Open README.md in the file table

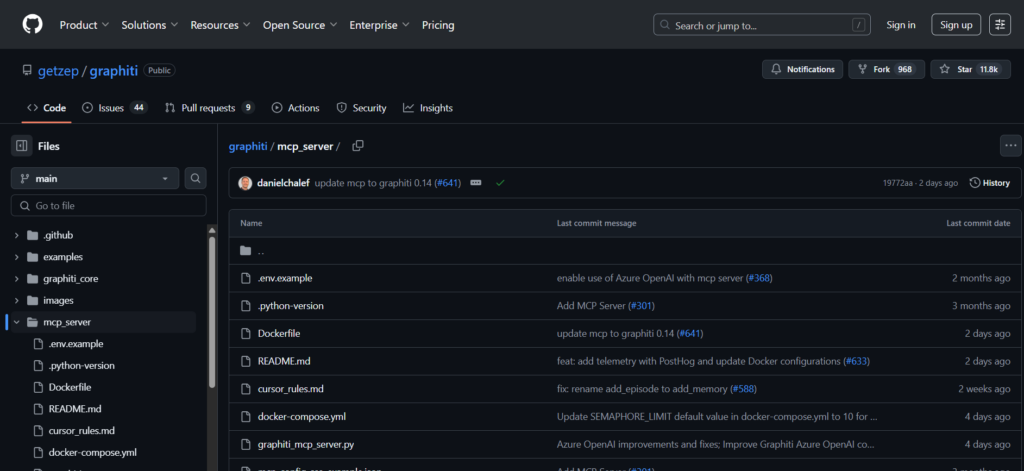284,361
